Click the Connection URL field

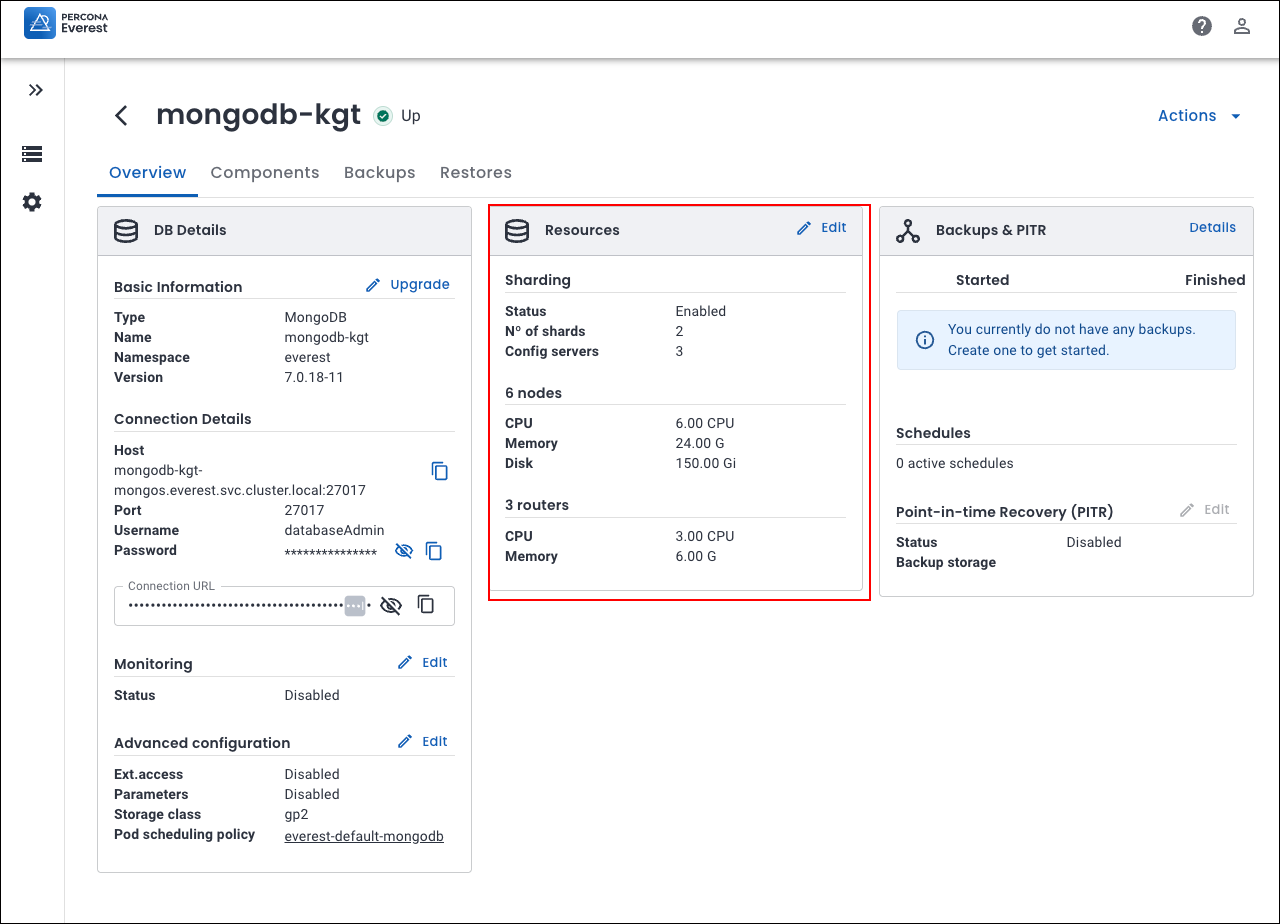coord(235,606)
